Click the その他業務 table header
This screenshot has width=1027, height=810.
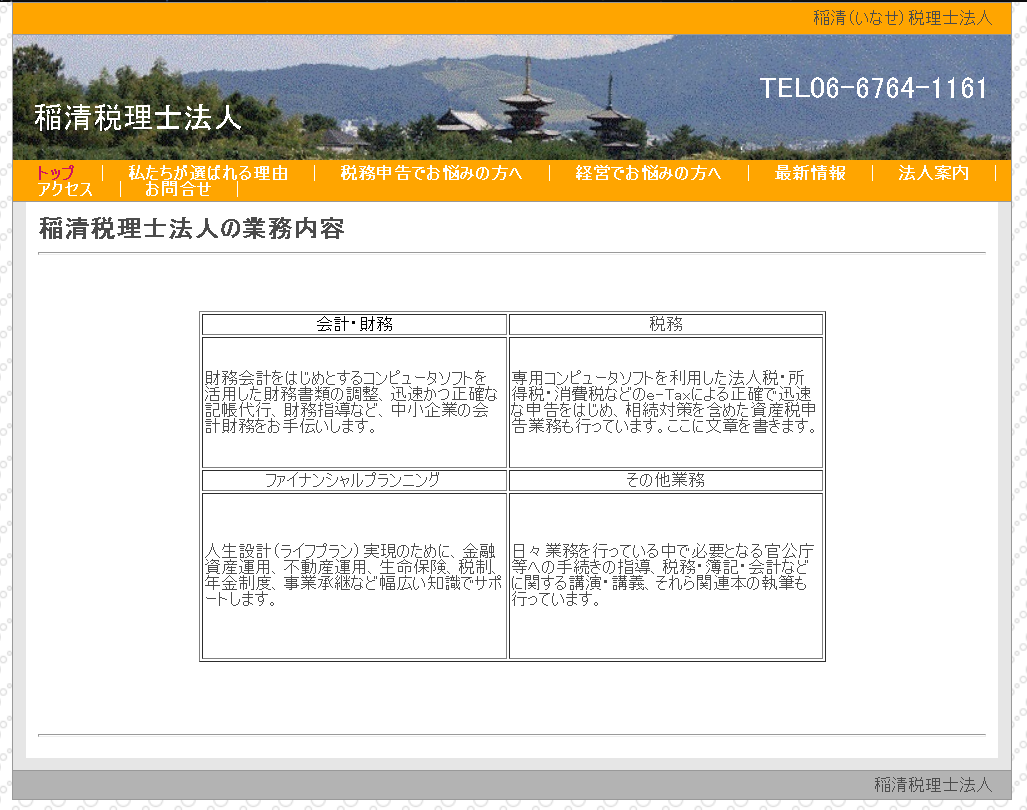665,480
